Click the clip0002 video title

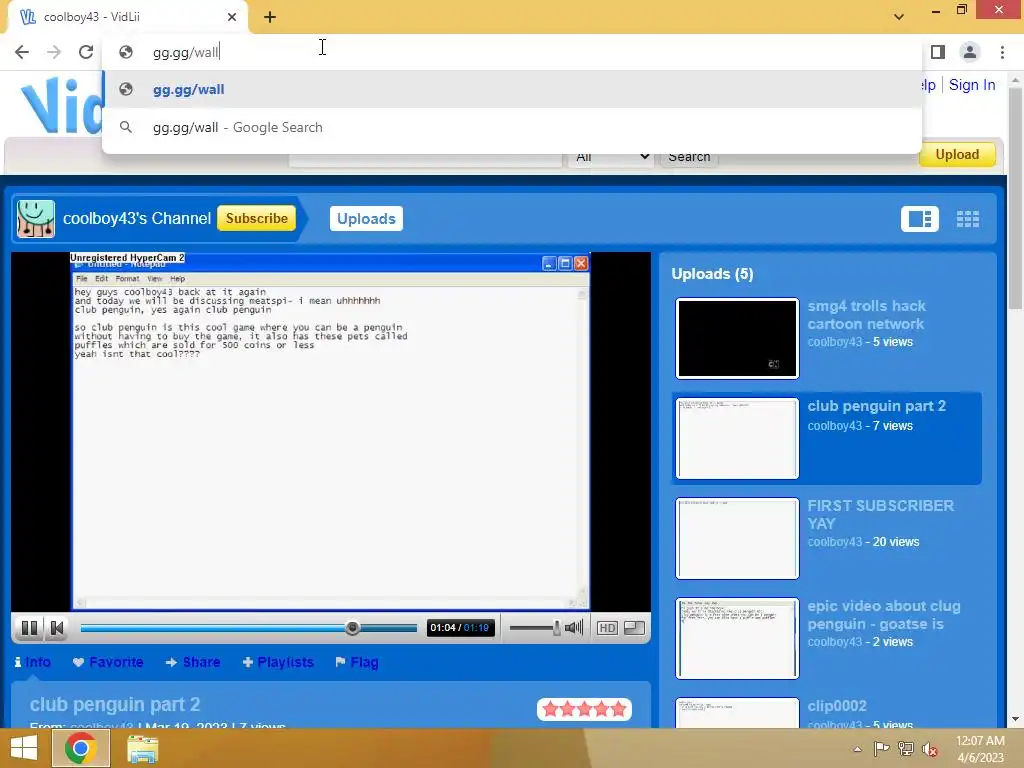tap(837, 706)
